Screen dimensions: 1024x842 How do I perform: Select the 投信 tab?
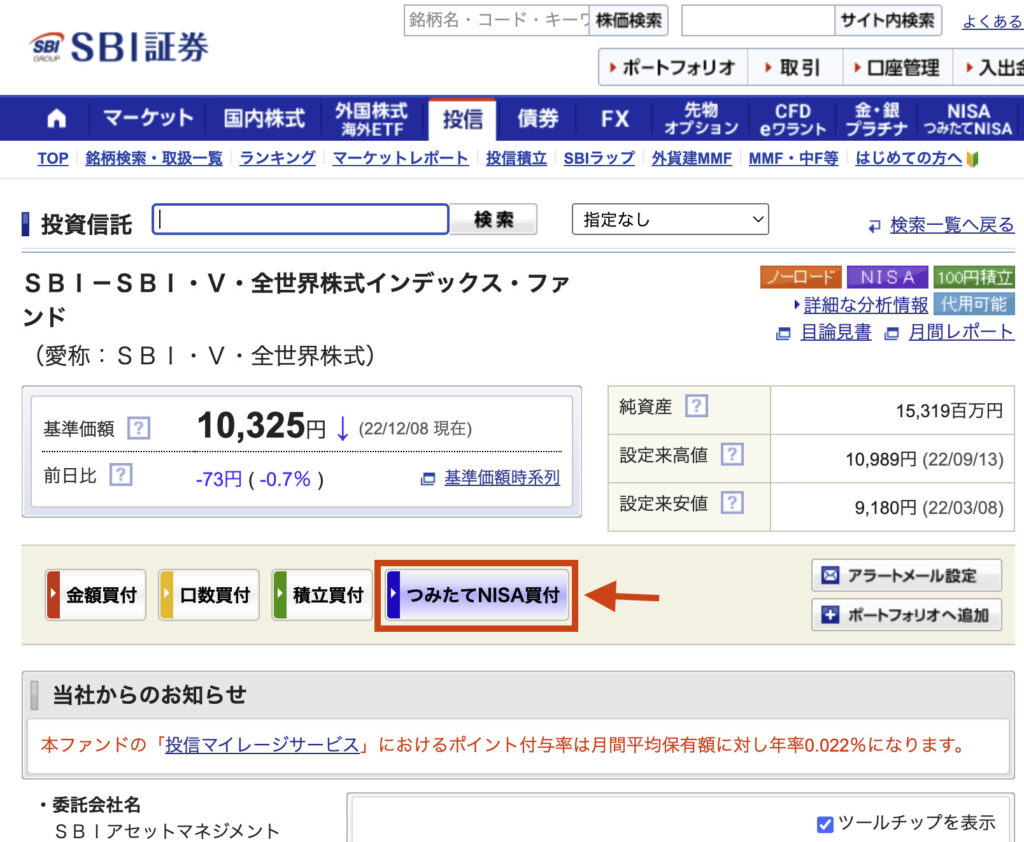tap(462, 119)
